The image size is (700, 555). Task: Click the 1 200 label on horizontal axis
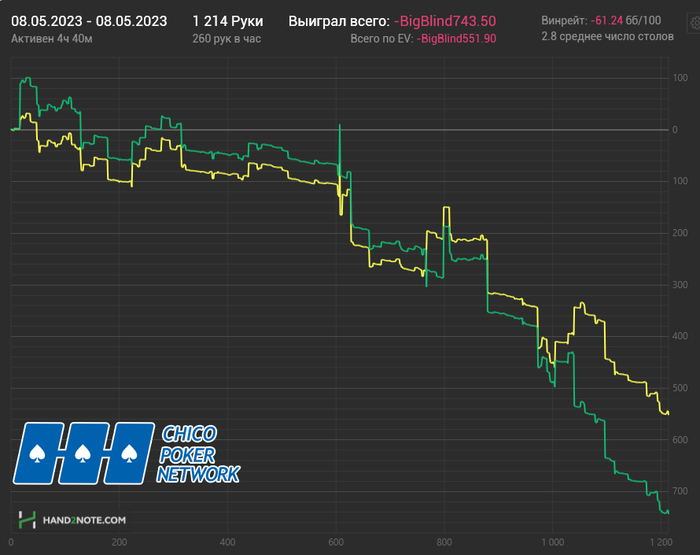(x=661, y=542)
